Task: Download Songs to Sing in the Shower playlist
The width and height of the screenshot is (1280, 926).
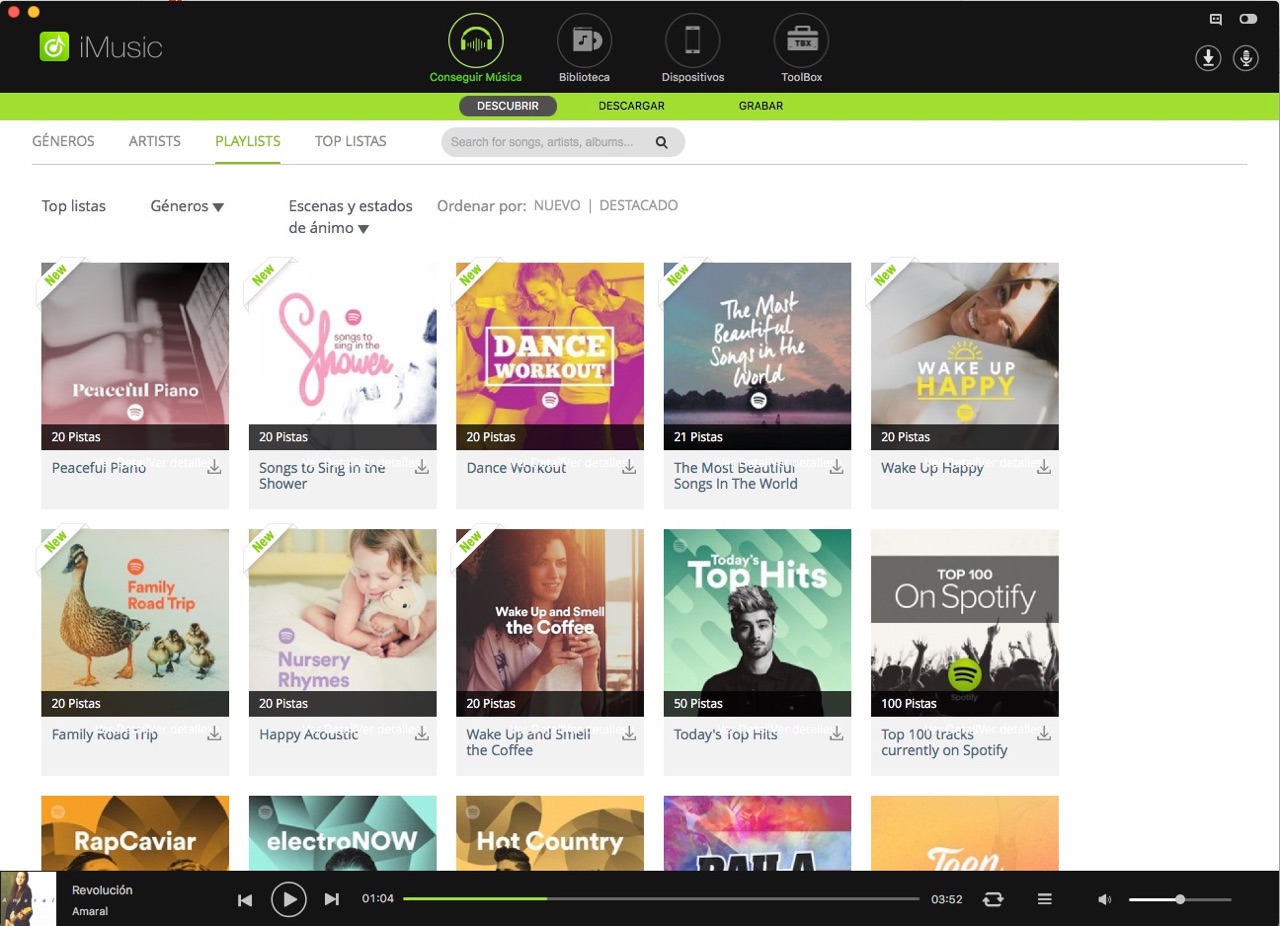Action: pyautogui.click(x=422, y=467)
